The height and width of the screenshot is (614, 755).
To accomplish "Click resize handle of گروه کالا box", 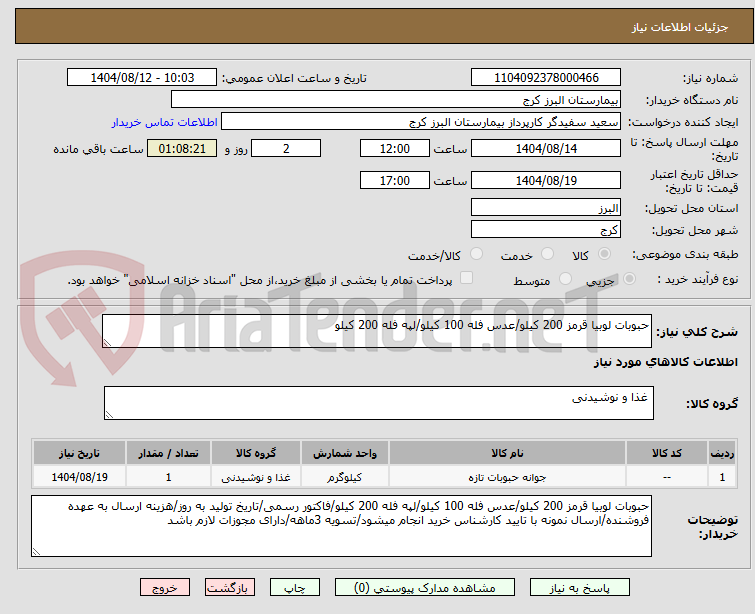I will (109, 415).
